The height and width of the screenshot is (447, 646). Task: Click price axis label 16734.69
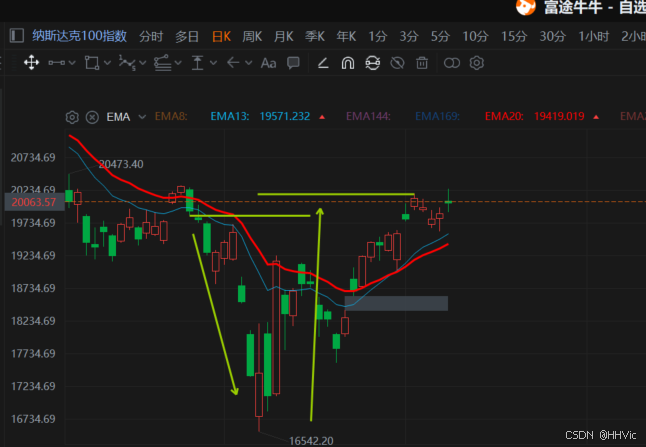pyautogui.click(x=33, y=419)
